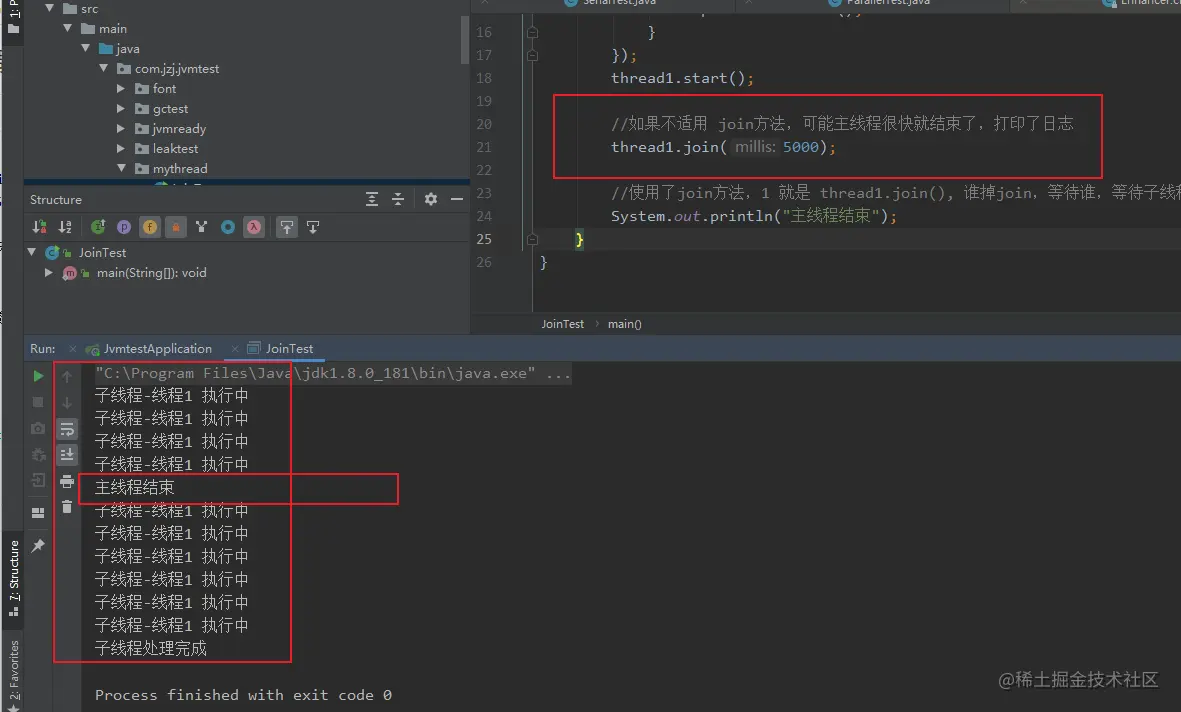
Task: Toggle Show Fields orange f icon
Action: coord(150,227)
